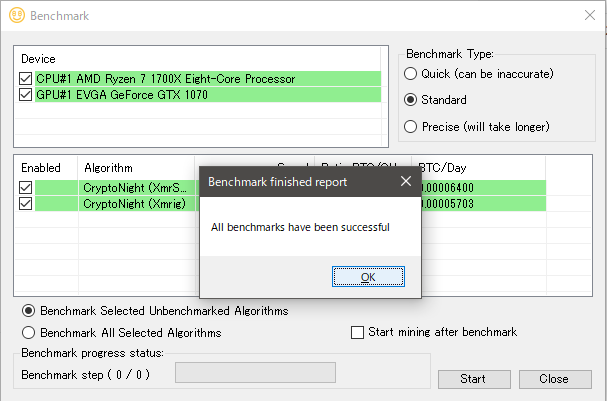607x401 pixels.
Task: Select Precise benchmark type
Action: [410, 126]
